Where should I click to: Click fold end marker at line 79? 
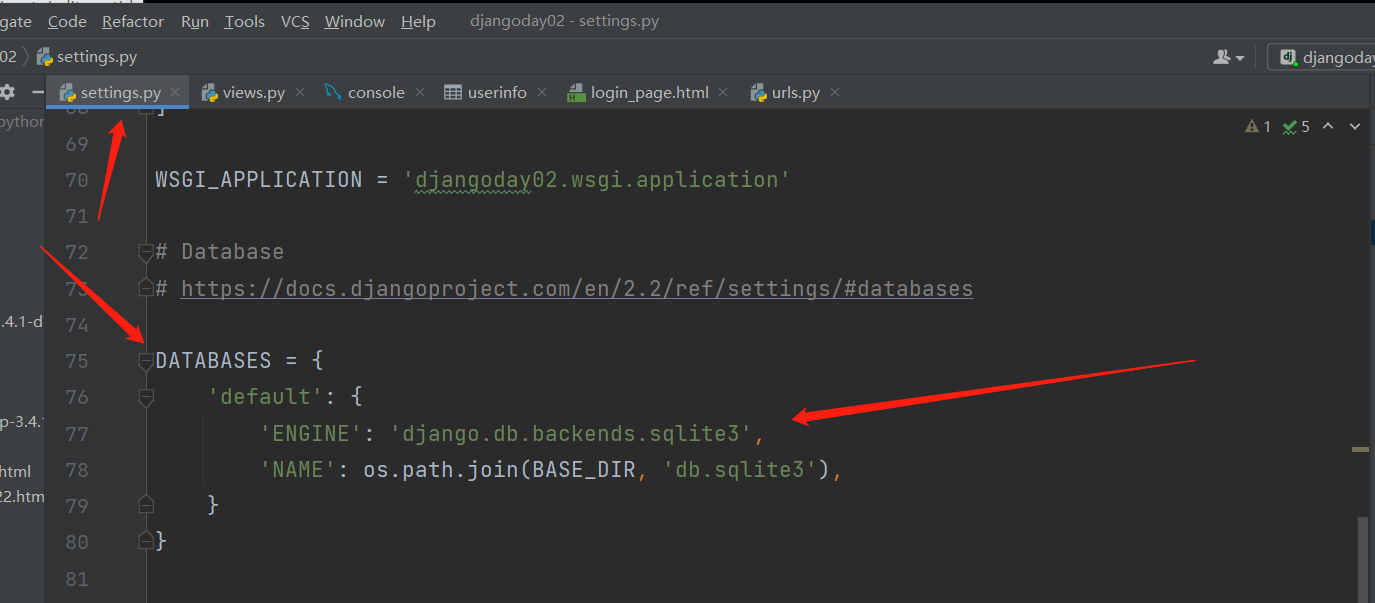pyautogui.click(x=146, y=505)
